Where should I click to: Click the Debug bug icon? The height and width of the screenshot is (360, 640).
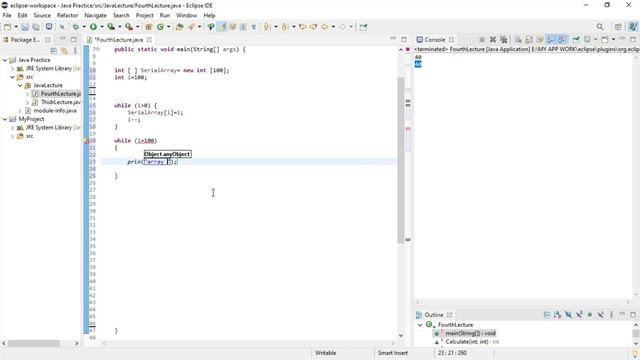(x=76, y=27)
